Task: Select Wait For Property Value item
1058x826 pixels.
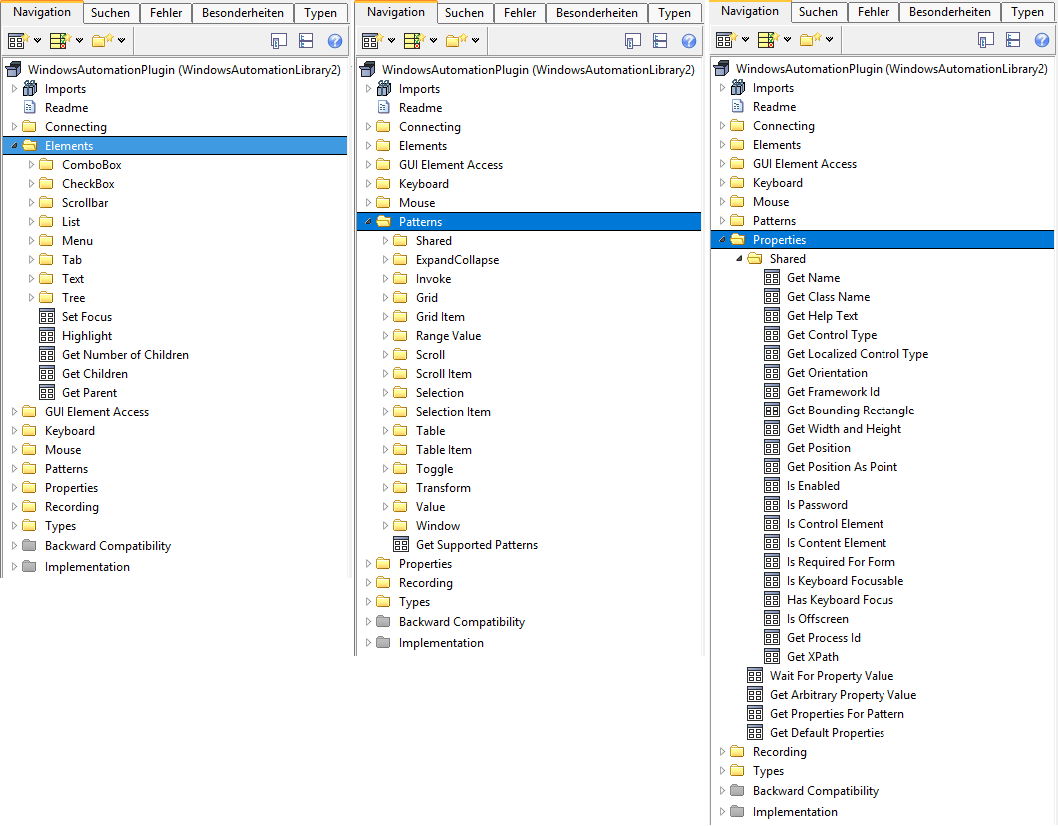Action: [x=831, y=676]
